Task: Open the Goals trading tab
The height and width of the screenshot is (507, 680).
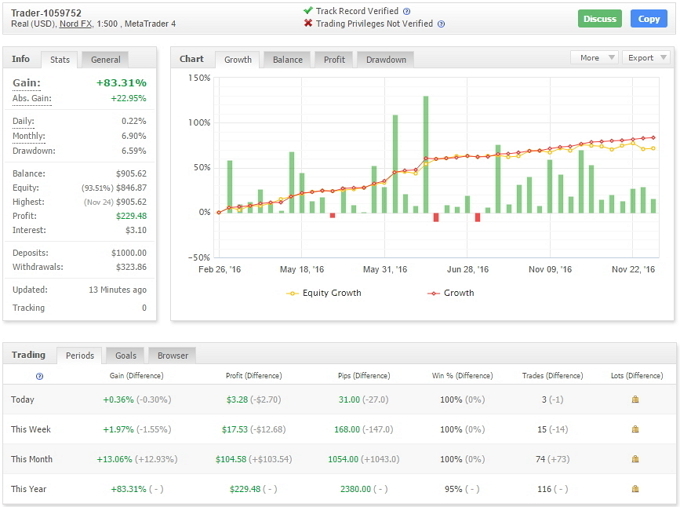Action: click(x=126, y=356)
